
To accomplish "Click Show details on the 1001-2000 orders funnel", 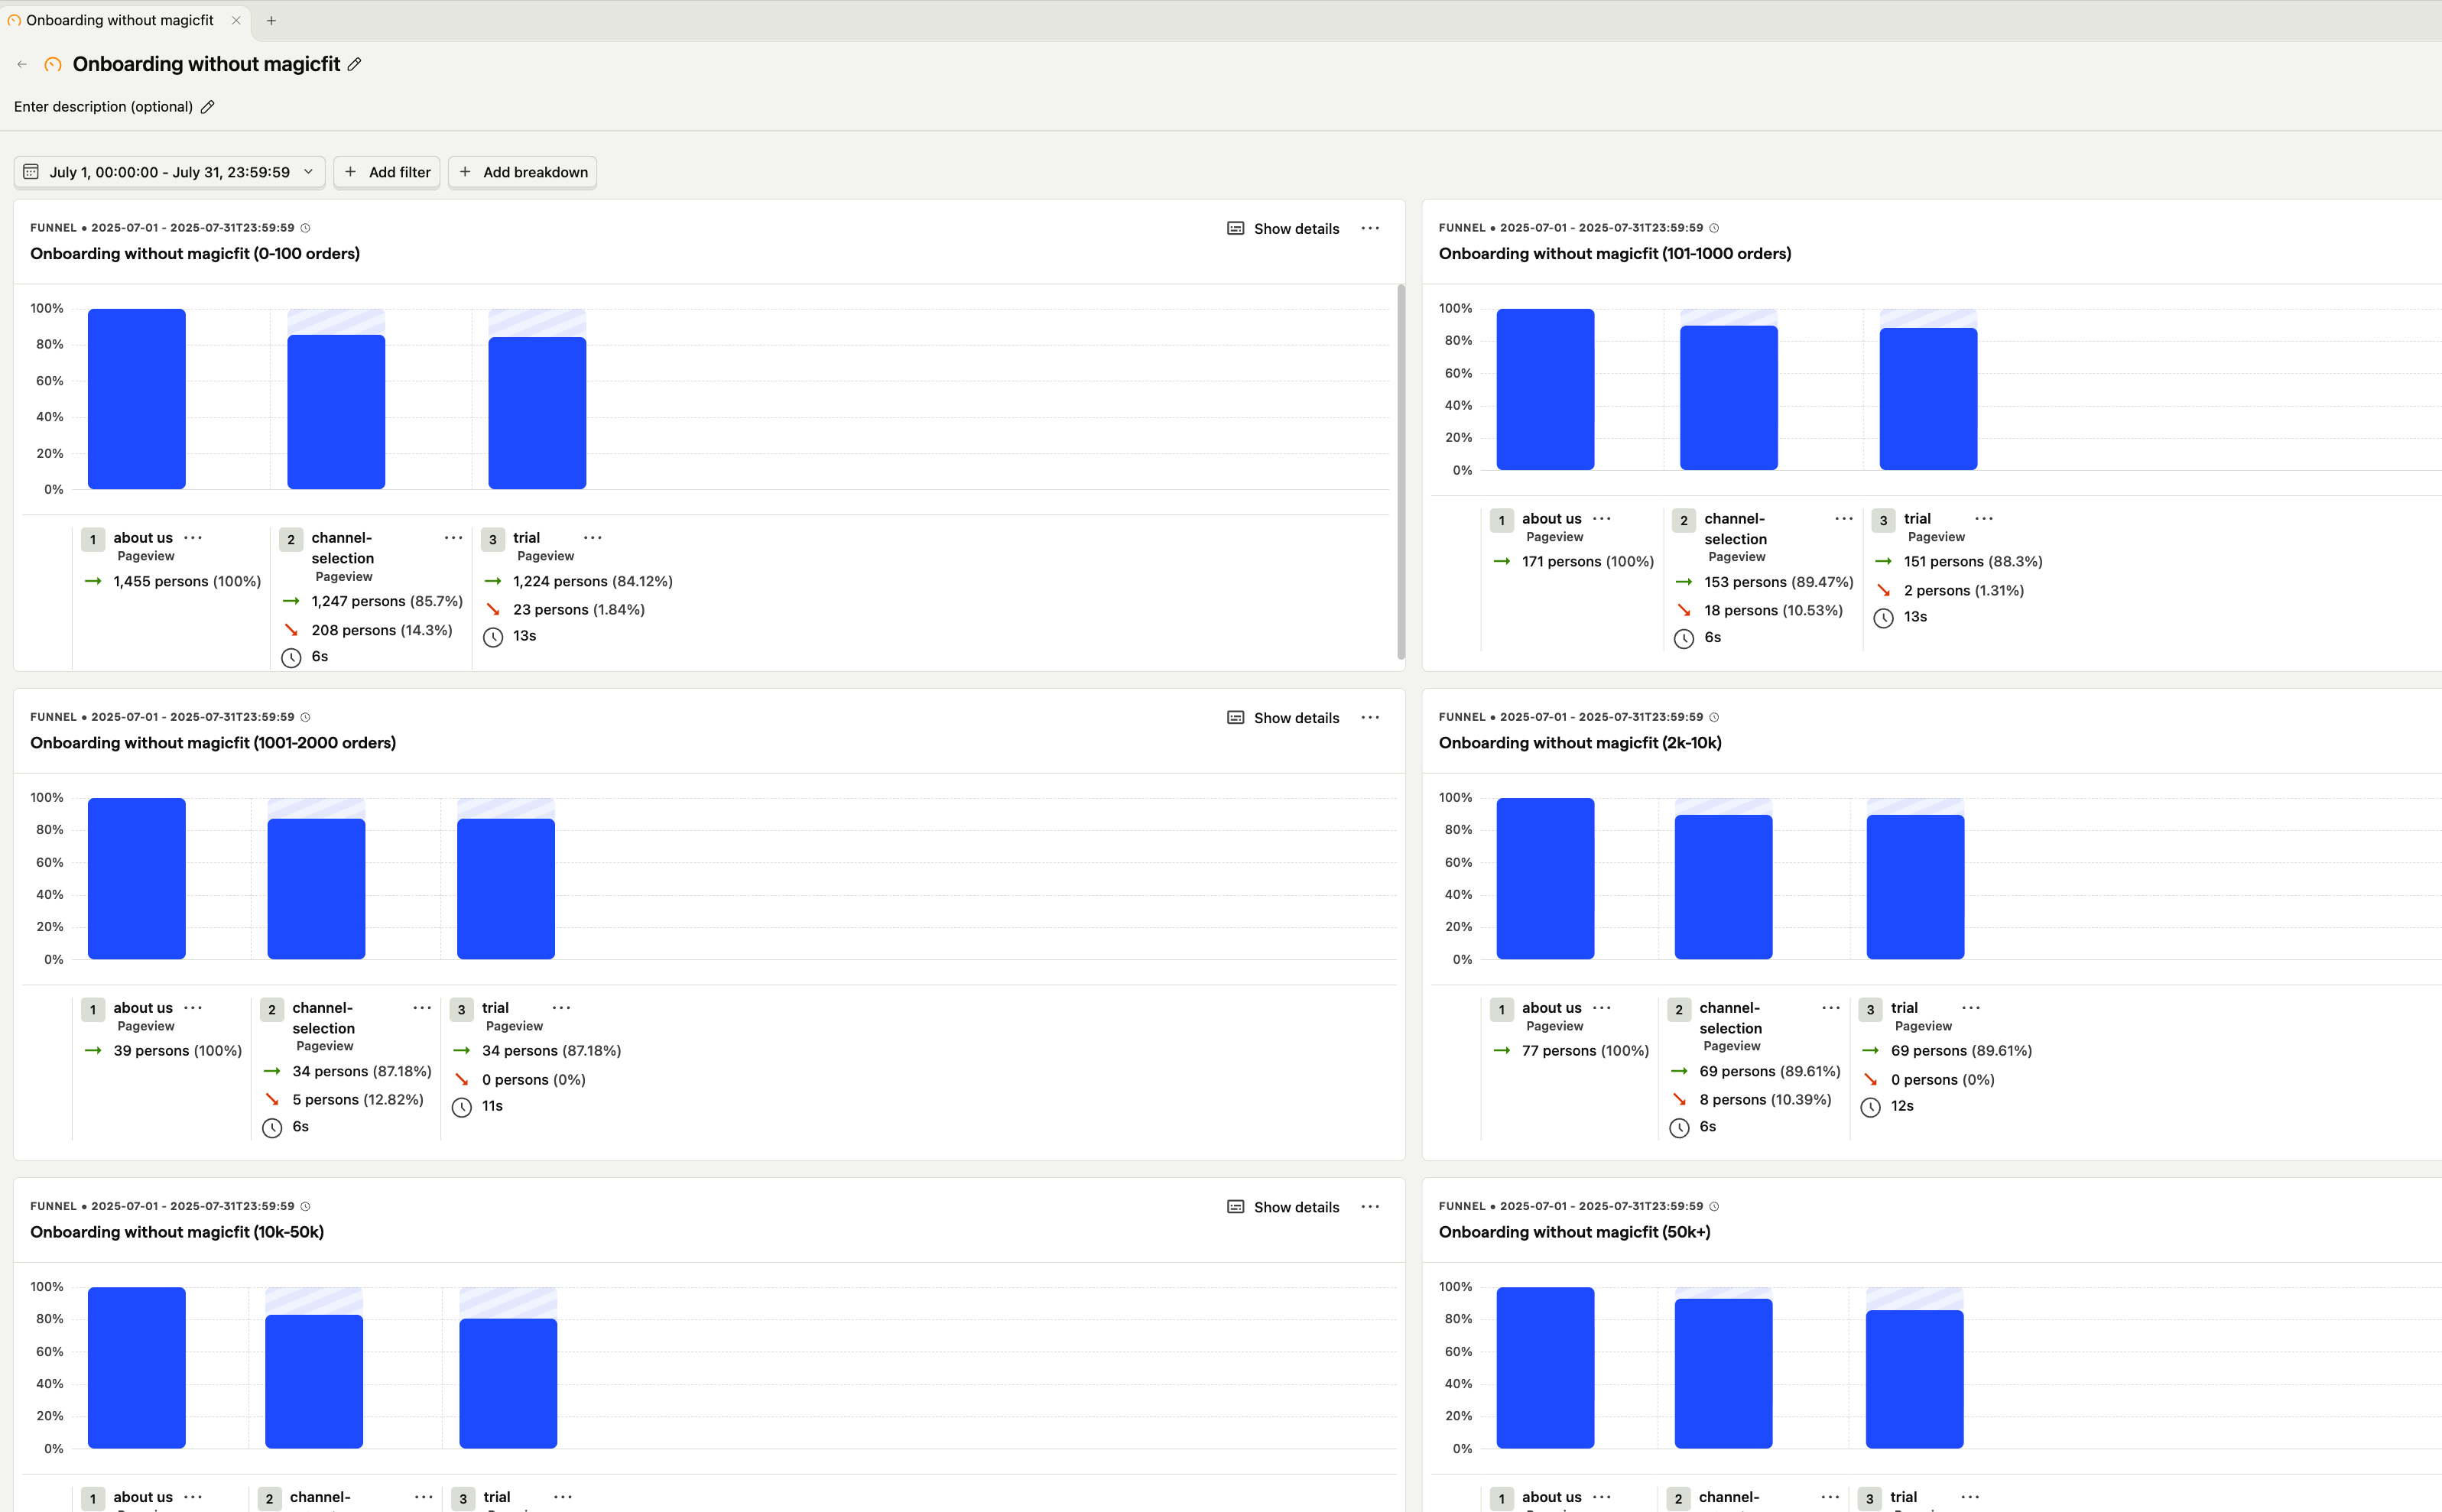I will tap(1284, 717).
